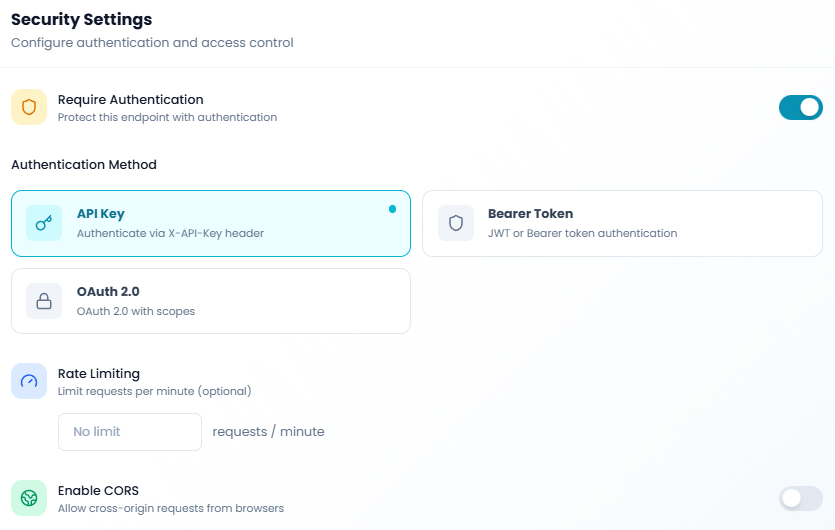Click the shield icon in Bearer Token card
The width and height of the screenshot is (835, 530).
pyautogui.click(x=456, y=223)
